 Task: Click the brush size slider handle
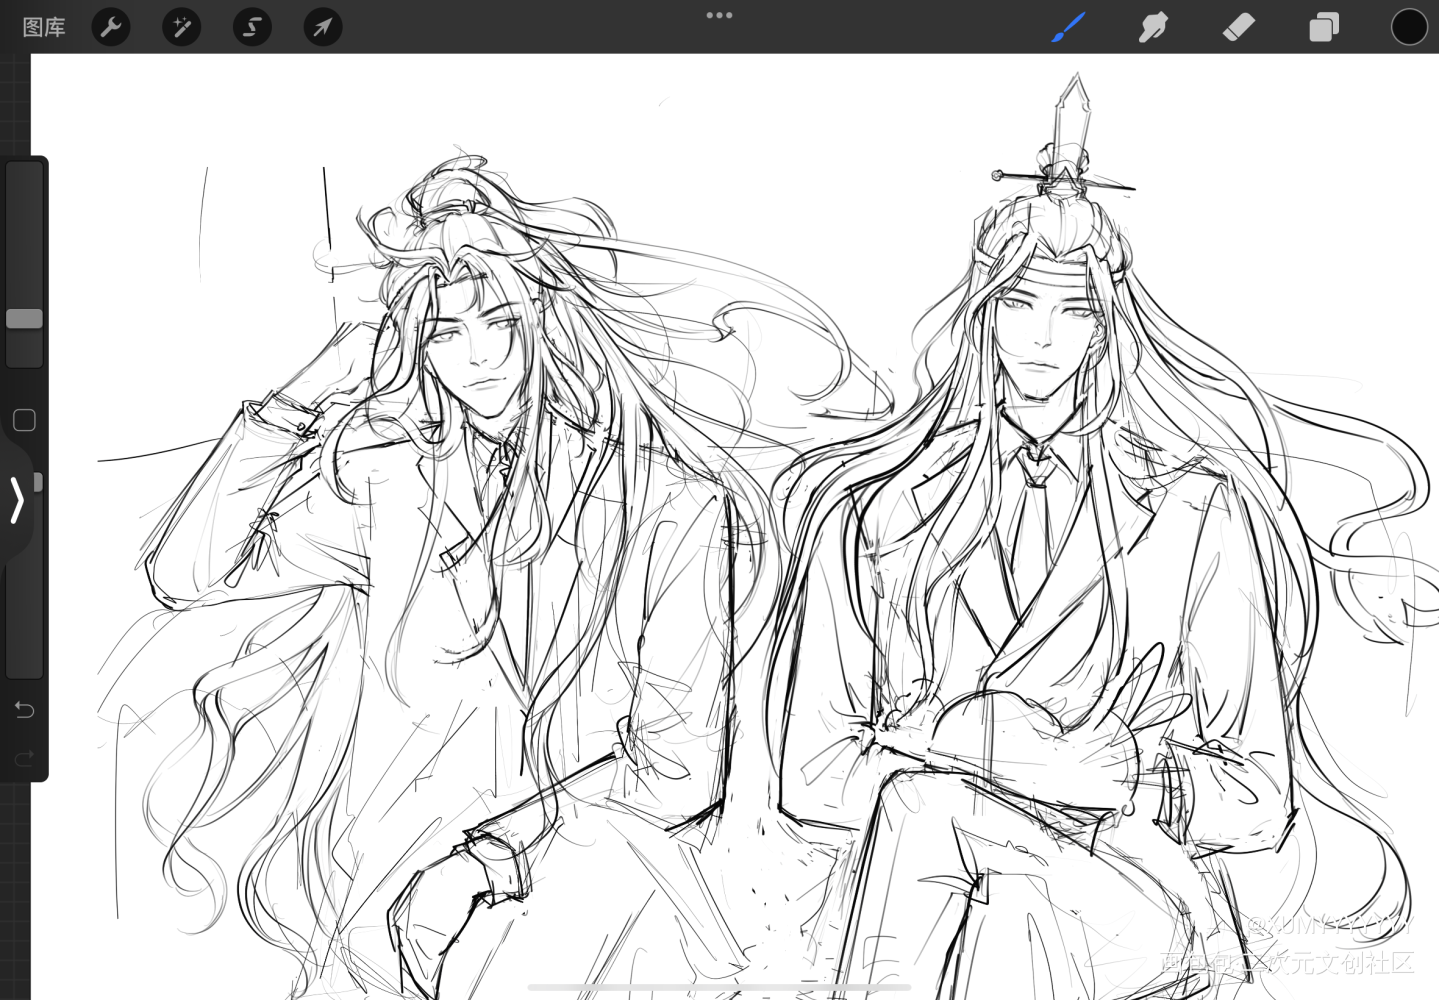coord(24,319)
